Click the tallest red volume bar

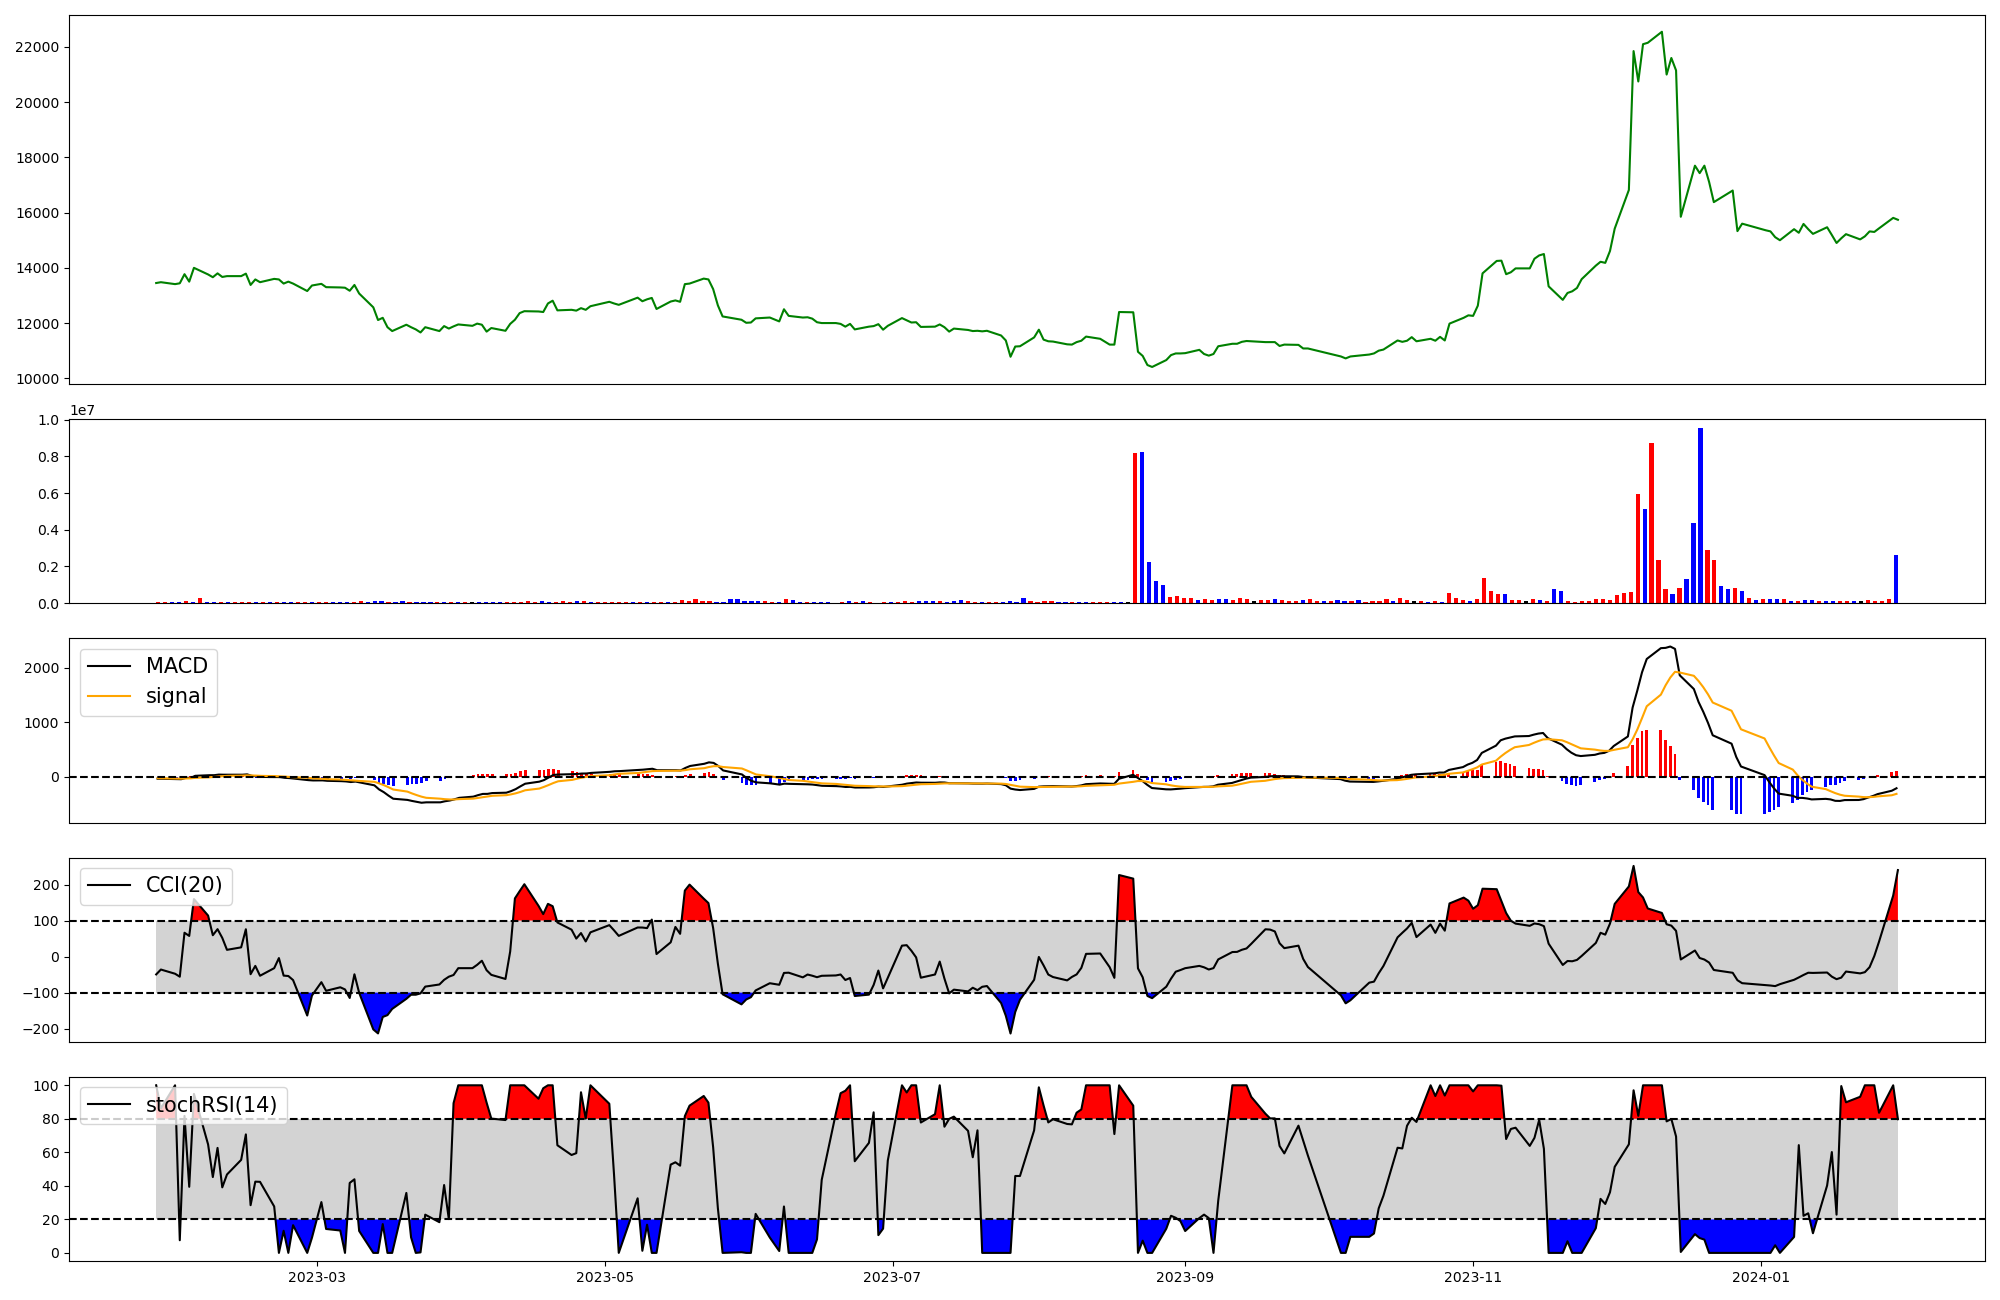(1651, 522)
